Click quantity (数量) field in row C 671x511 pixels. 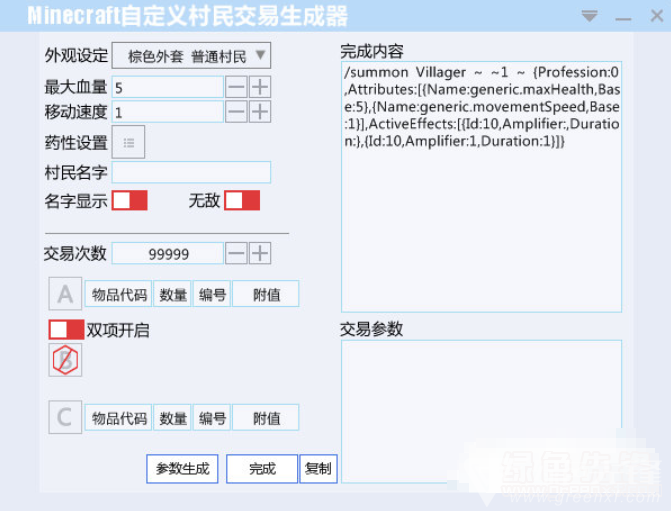[172, 417]
